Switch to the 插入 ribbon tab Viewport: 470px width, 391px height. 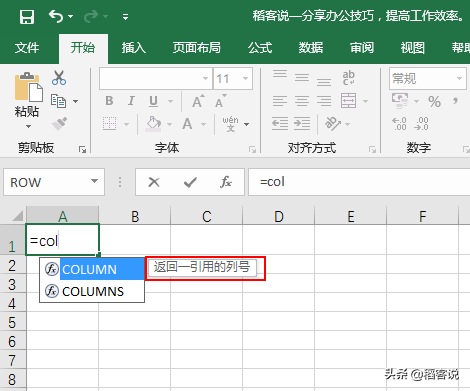pos(134,48)
